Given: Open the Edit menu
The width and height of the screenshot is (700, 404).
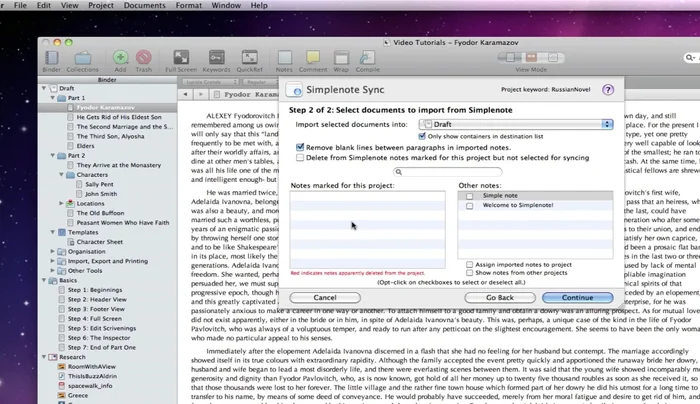Looking at the screenshot, I should 43,5.
